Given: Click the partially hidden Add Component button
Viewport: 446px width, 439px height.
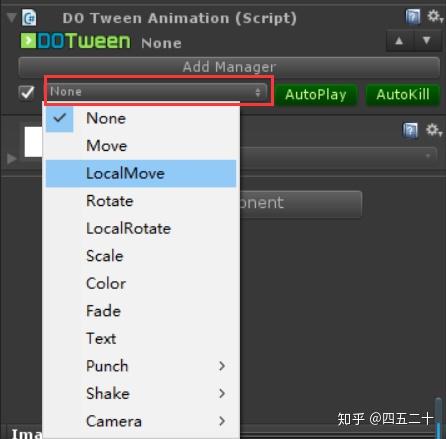Looking at the screenshot, I should (301, 204).
